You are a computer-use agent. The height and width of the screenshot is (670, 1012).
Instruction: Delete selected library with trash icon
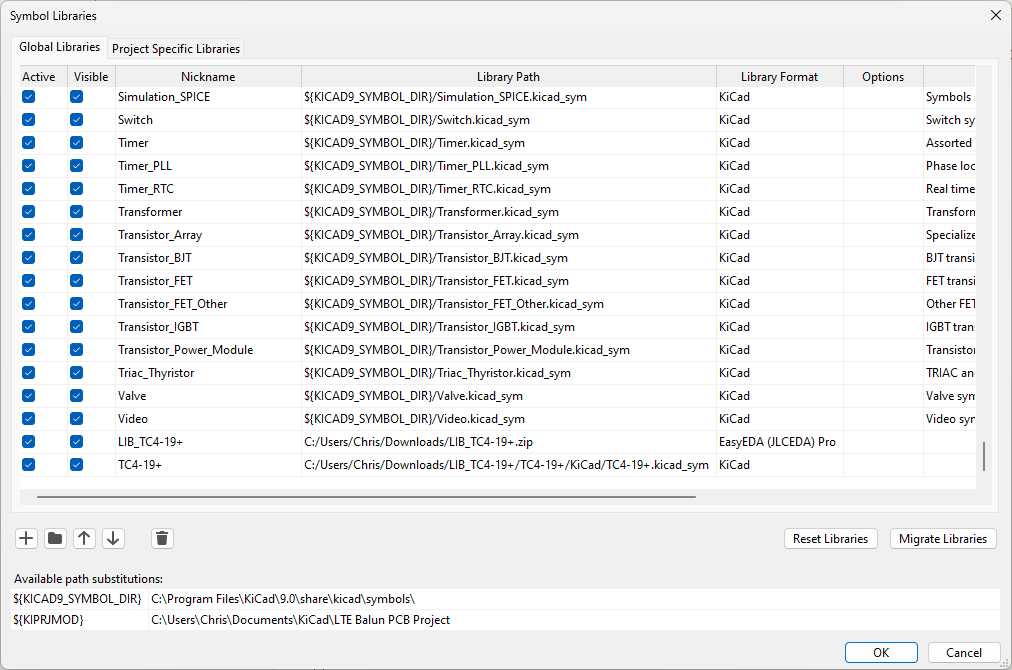(162, 538)
